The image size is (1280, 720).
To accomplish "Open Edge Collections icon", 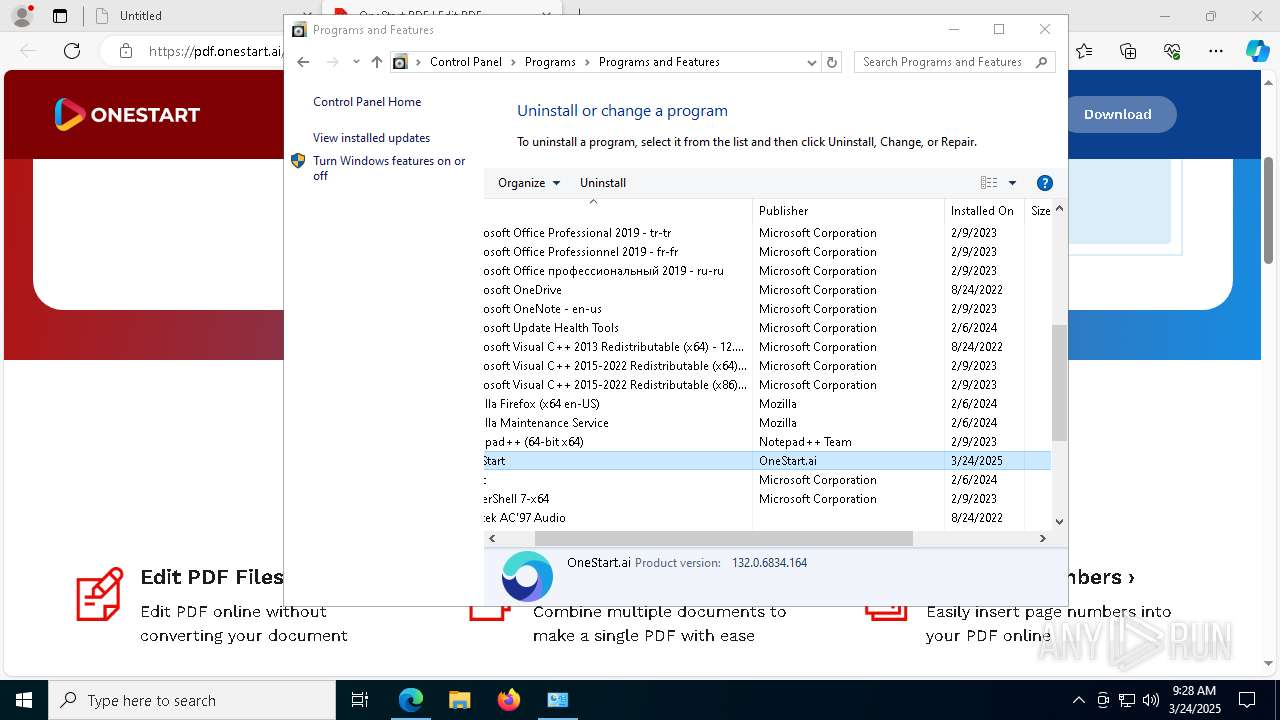I will pyautogui.click(x=1128, y=51).
